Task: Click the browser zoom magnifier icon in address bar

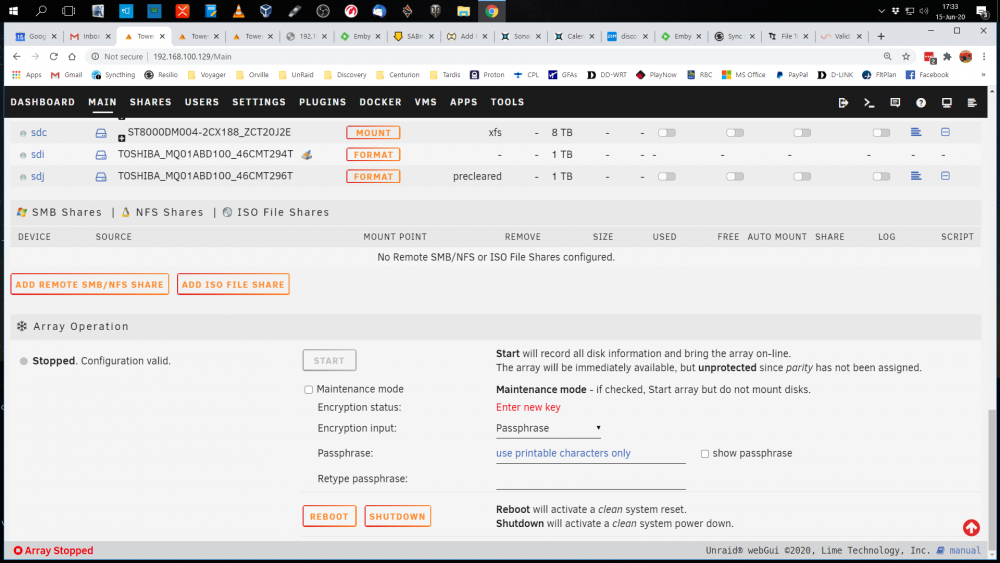Action: [x=887, y=57]
